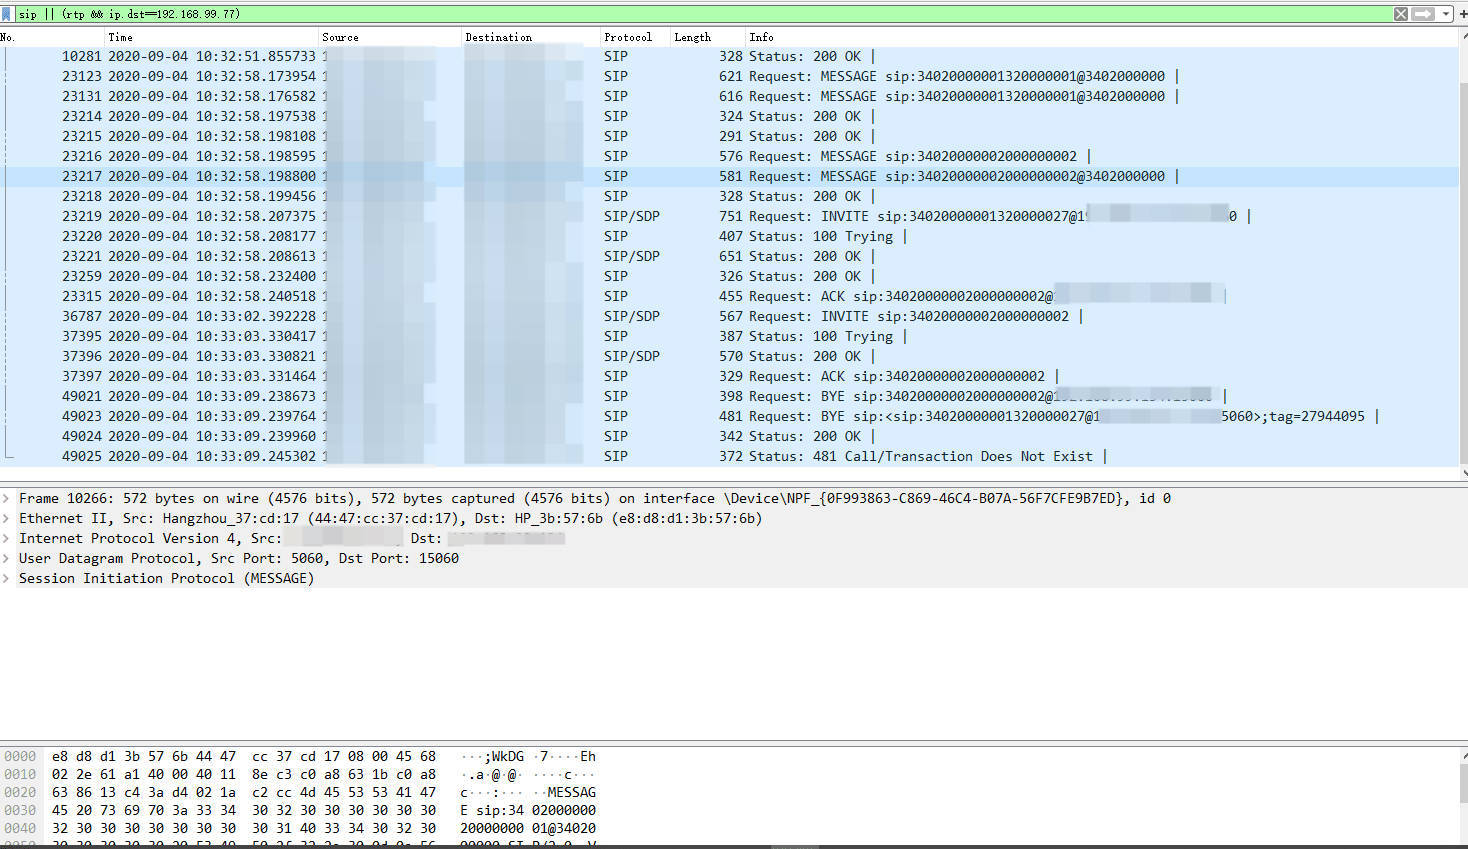Select packet 49021 BYE request row
The height and width of the screenshot is (849, 1468).
(x=729, y=396)
